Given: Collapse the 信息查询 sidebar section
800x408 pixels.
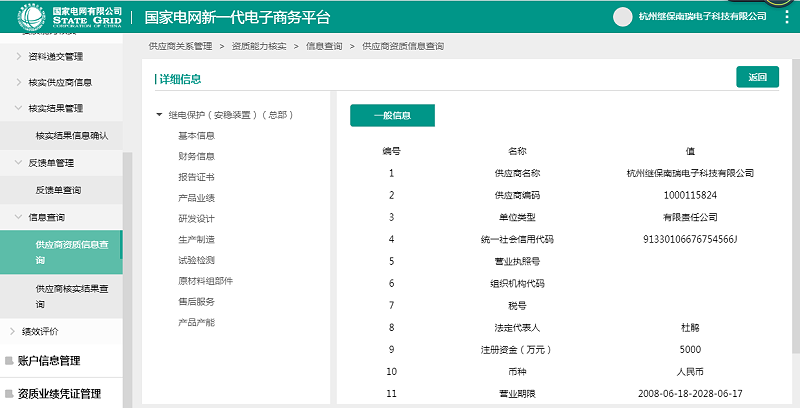Looking at the screenshot, I should click(18, 217).
